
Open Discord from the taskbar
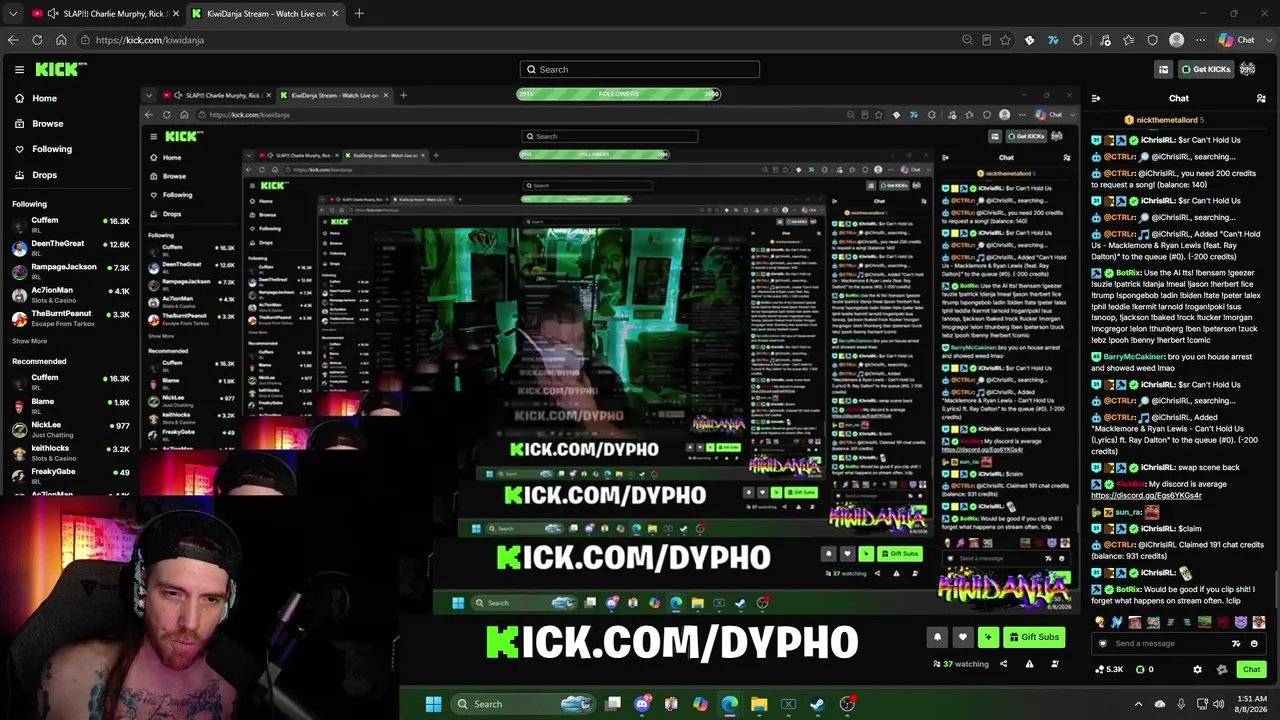coord(642,704)
